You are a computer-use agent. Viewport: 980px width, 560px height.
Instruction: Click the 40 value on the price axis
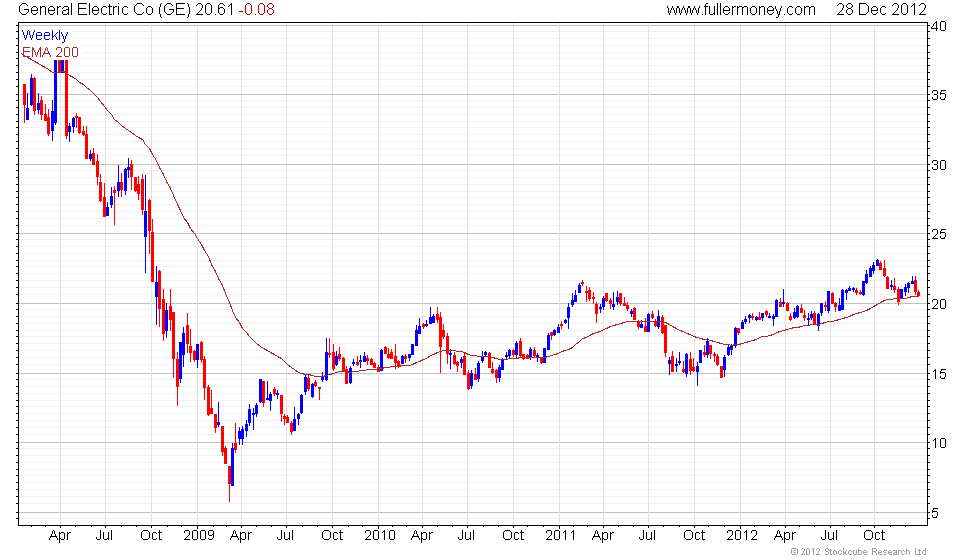click(x=939, y=26)
